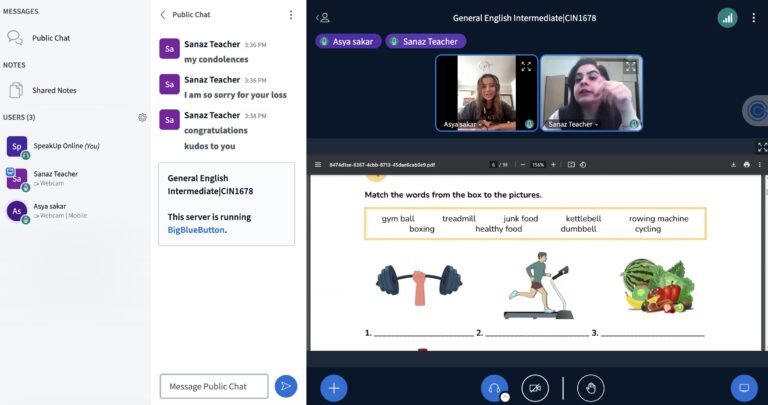Screen dimensions: 768x405
Task: Select Public Chat under Messages
Action: pyautogui.click(x=51, y=38)
